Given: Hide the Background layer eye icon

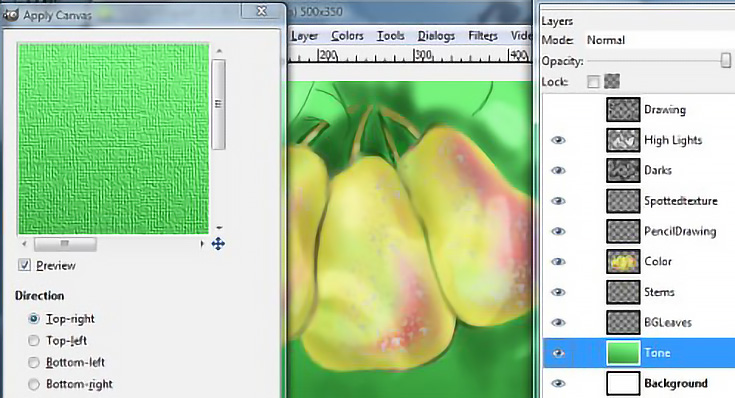Looking at the screenshot, I should click(558, 383).
